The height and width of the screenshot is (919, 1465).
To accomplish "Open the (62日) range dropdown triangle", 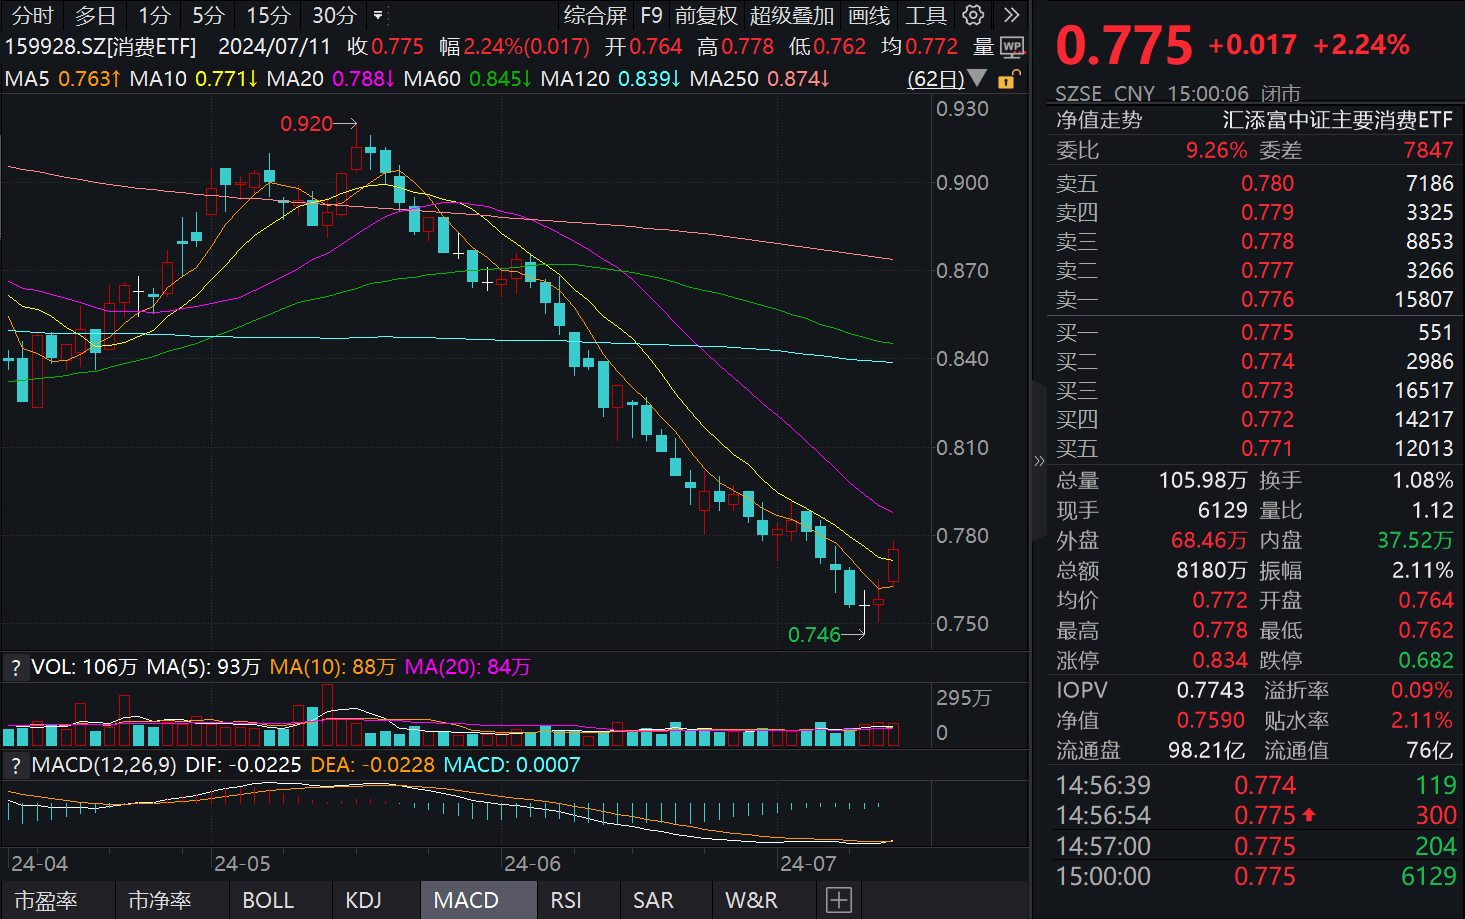I will (977, 78).
